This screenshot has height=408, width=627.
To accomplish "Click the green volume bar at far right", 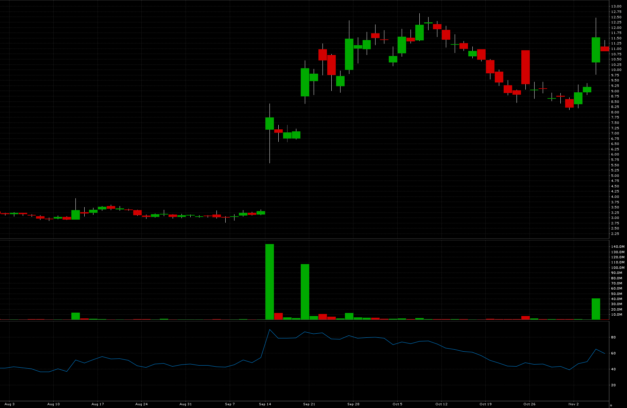I will point(596,309).
